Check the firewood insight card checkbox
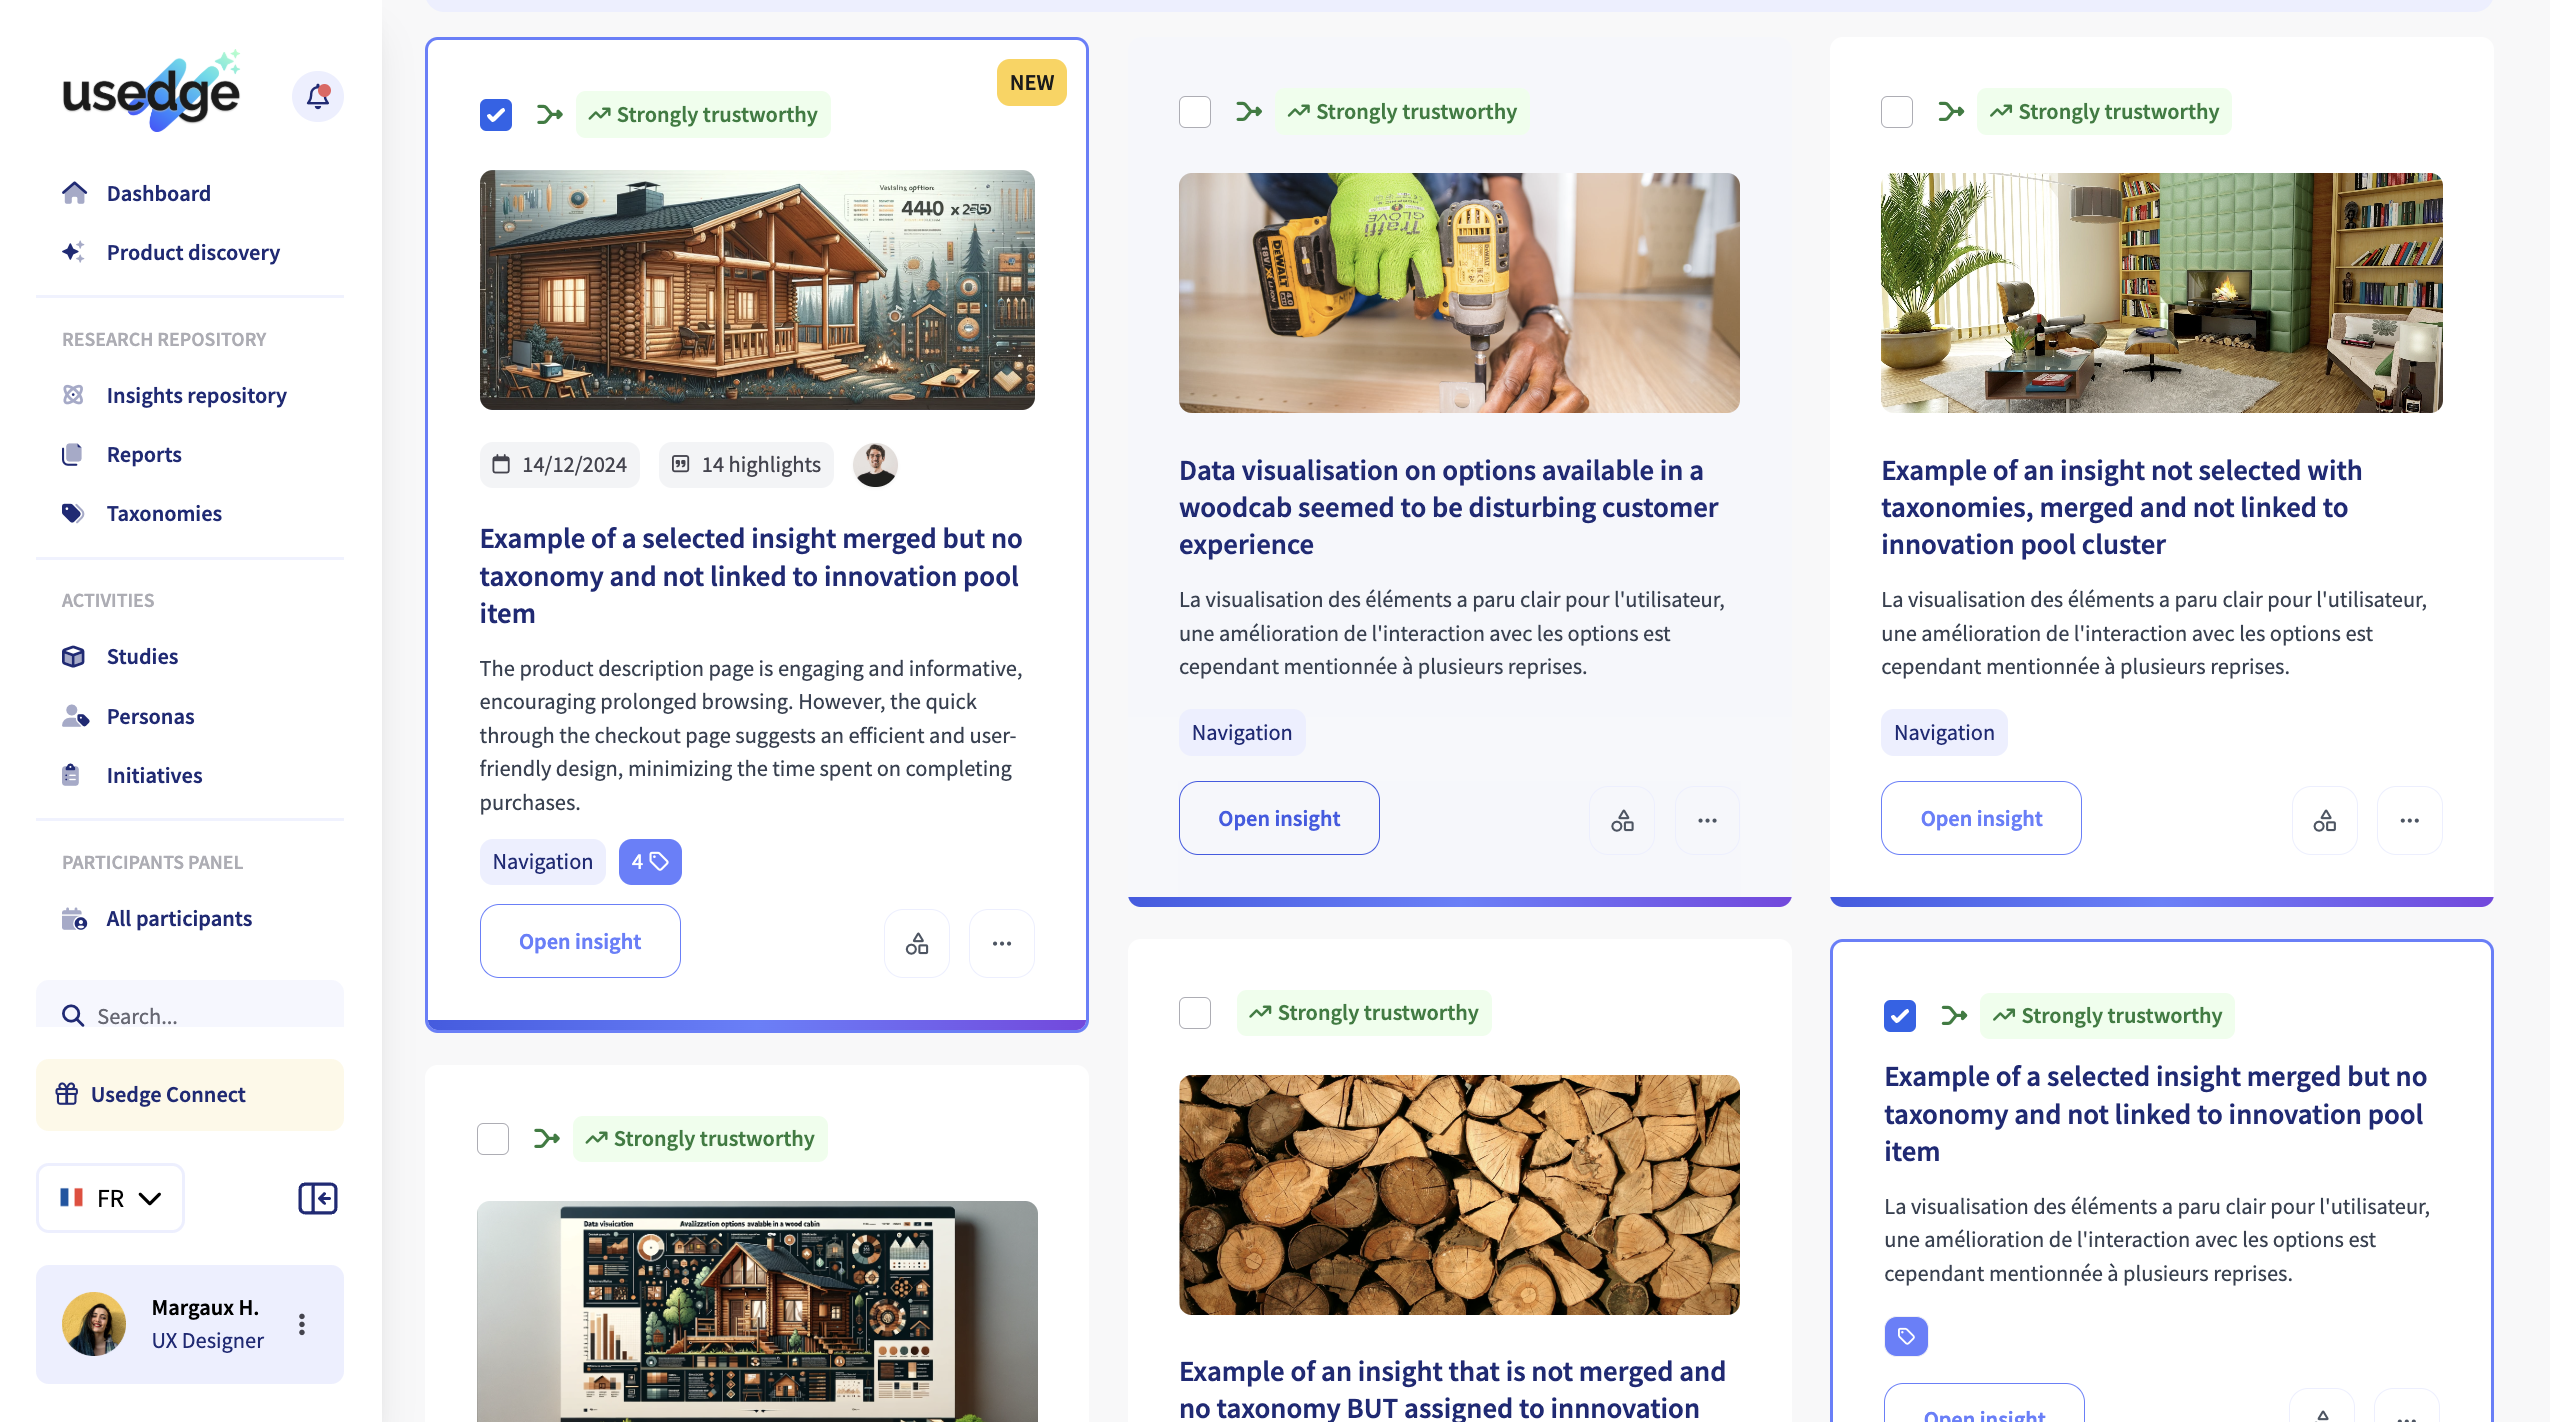 [x=1194, y=1013]
